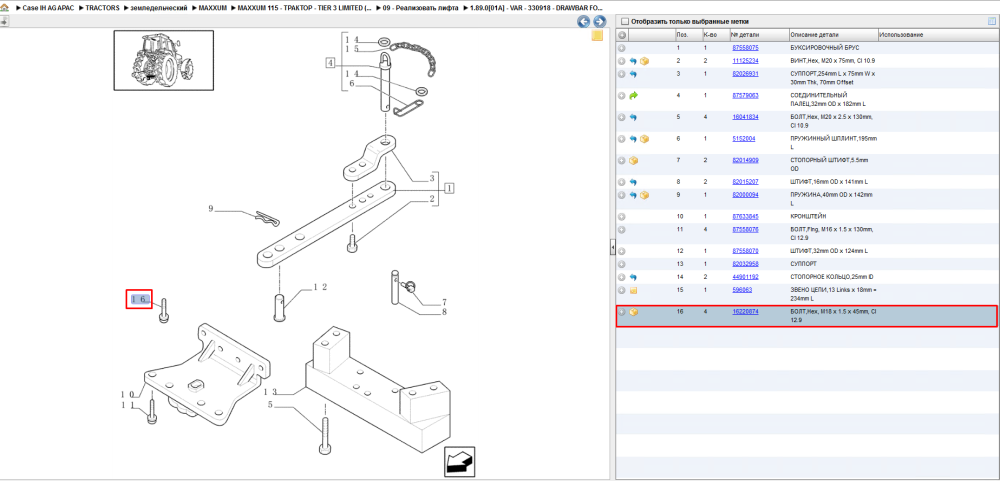Open part number link 87558075
1000x481 pixels.
click(745, 48)
